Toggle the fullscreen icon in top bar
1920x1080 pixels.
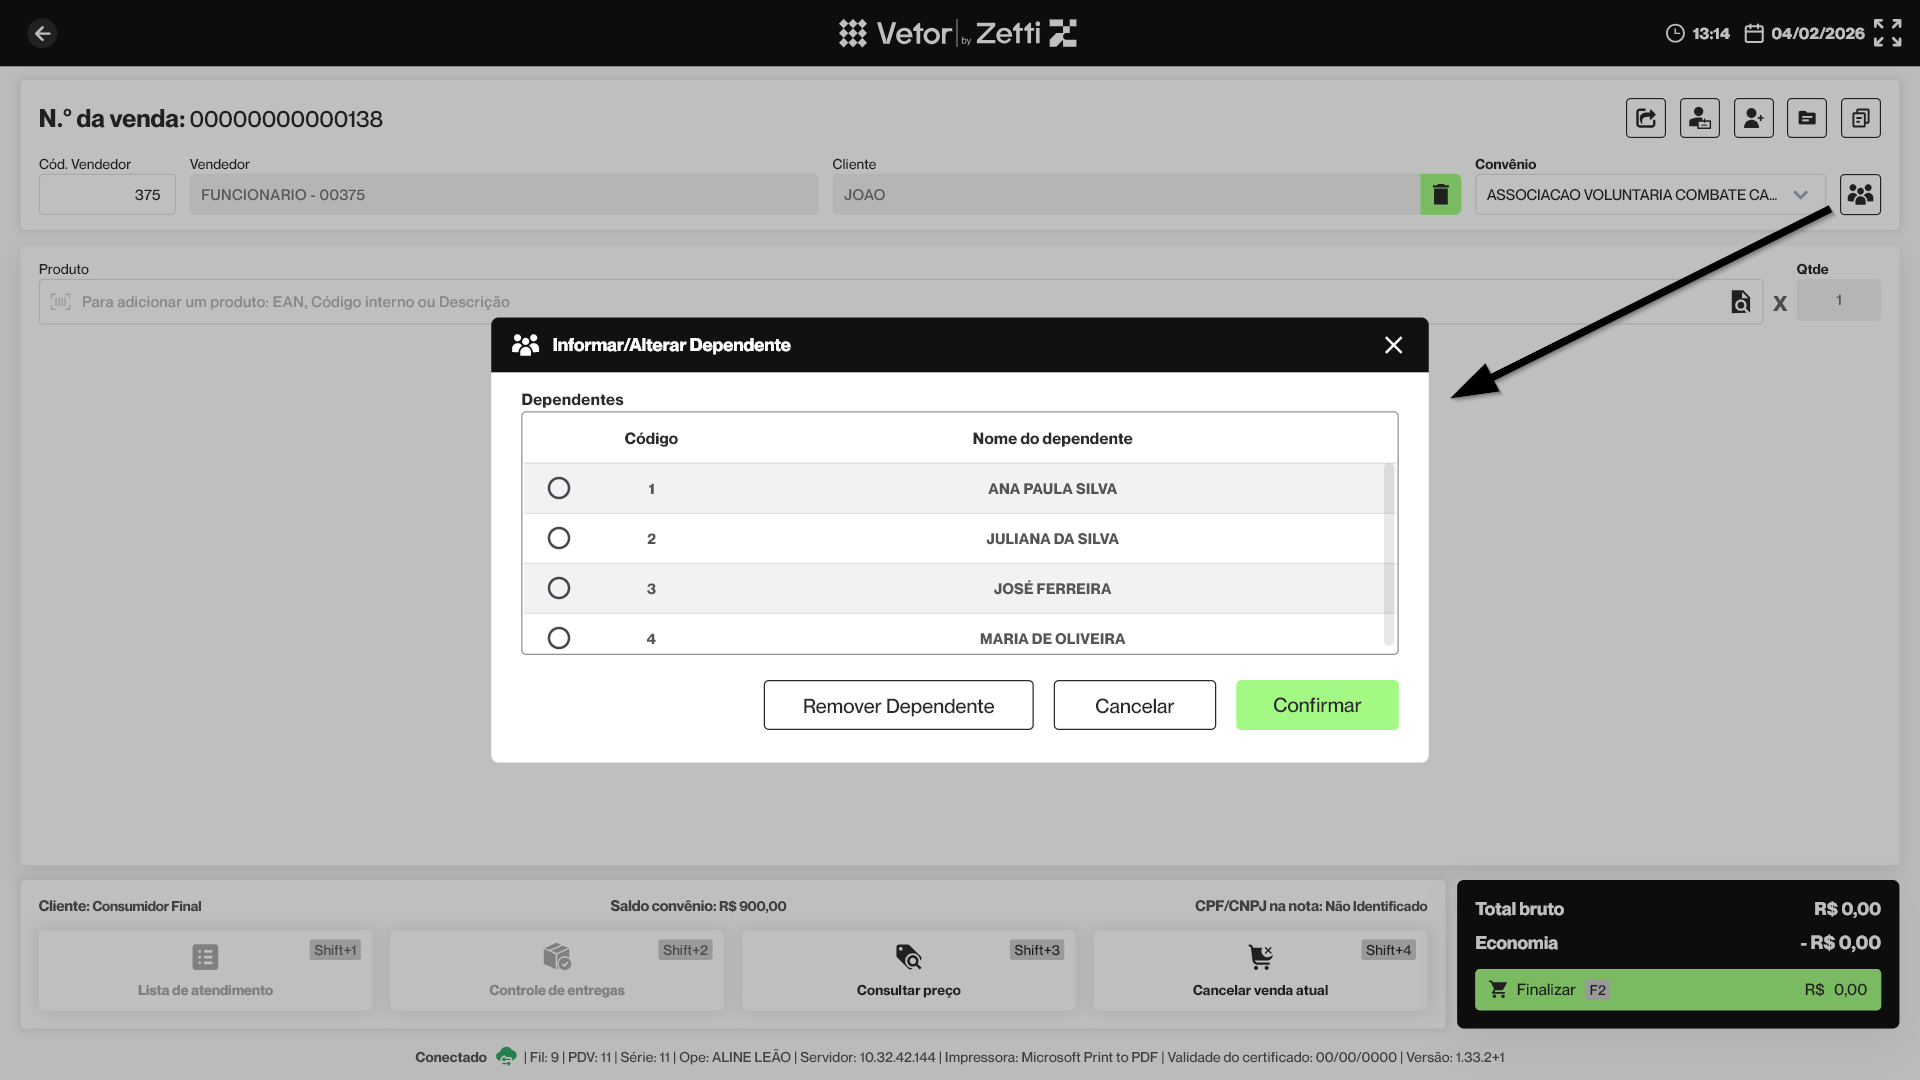point(1887,33)
